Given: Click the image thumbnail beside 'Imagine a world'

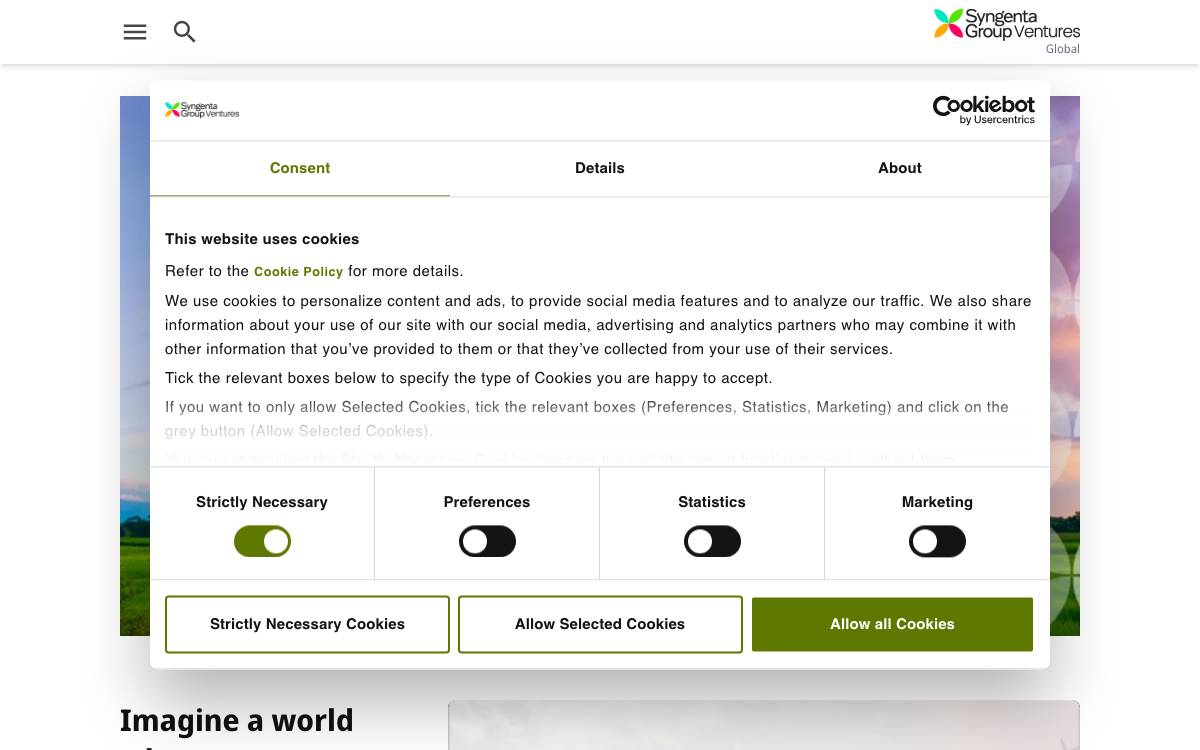Looking at the screenshot, I should click(764, 725).
